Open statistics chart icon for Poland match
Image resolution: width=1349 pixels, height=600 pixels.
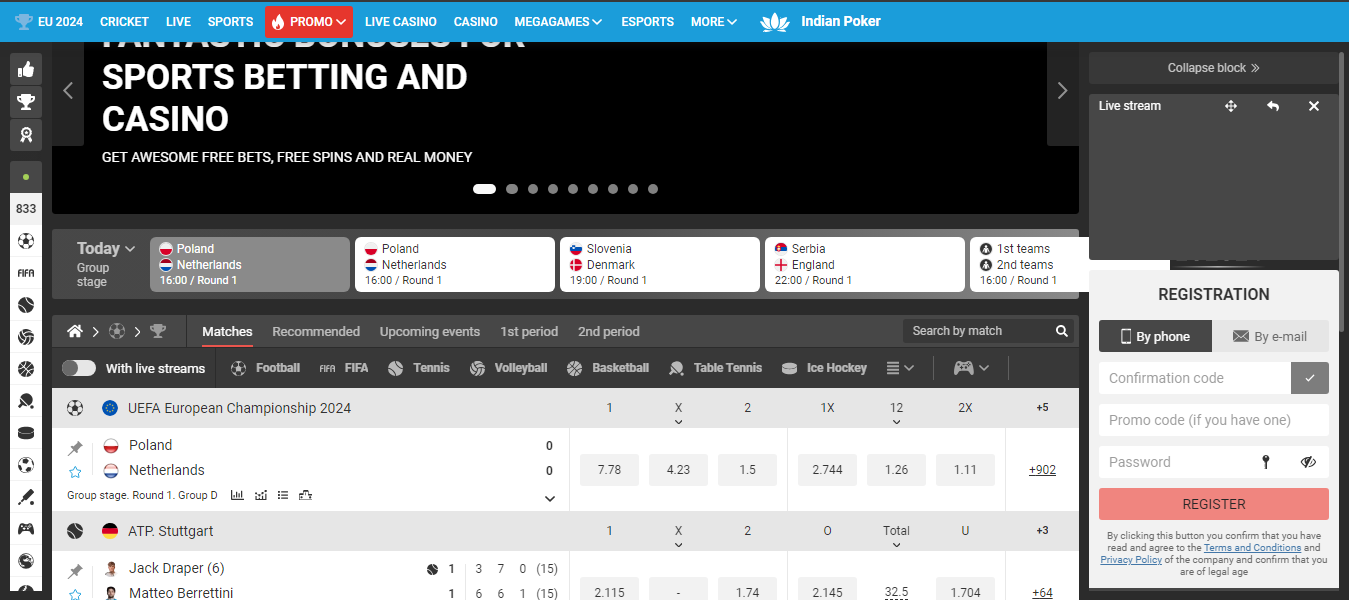pyautogui.click(x=237, y=495)
